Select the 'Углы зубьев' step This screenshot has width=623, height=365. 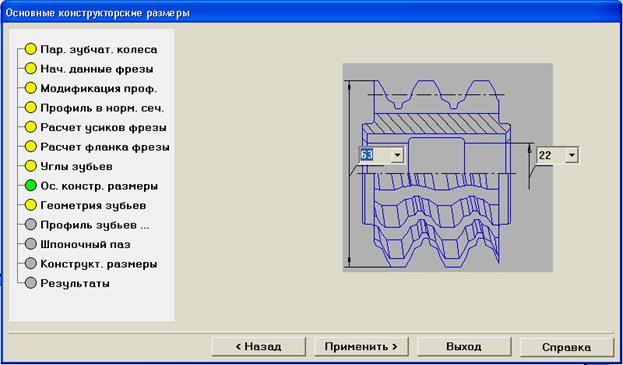click(76, 166)
